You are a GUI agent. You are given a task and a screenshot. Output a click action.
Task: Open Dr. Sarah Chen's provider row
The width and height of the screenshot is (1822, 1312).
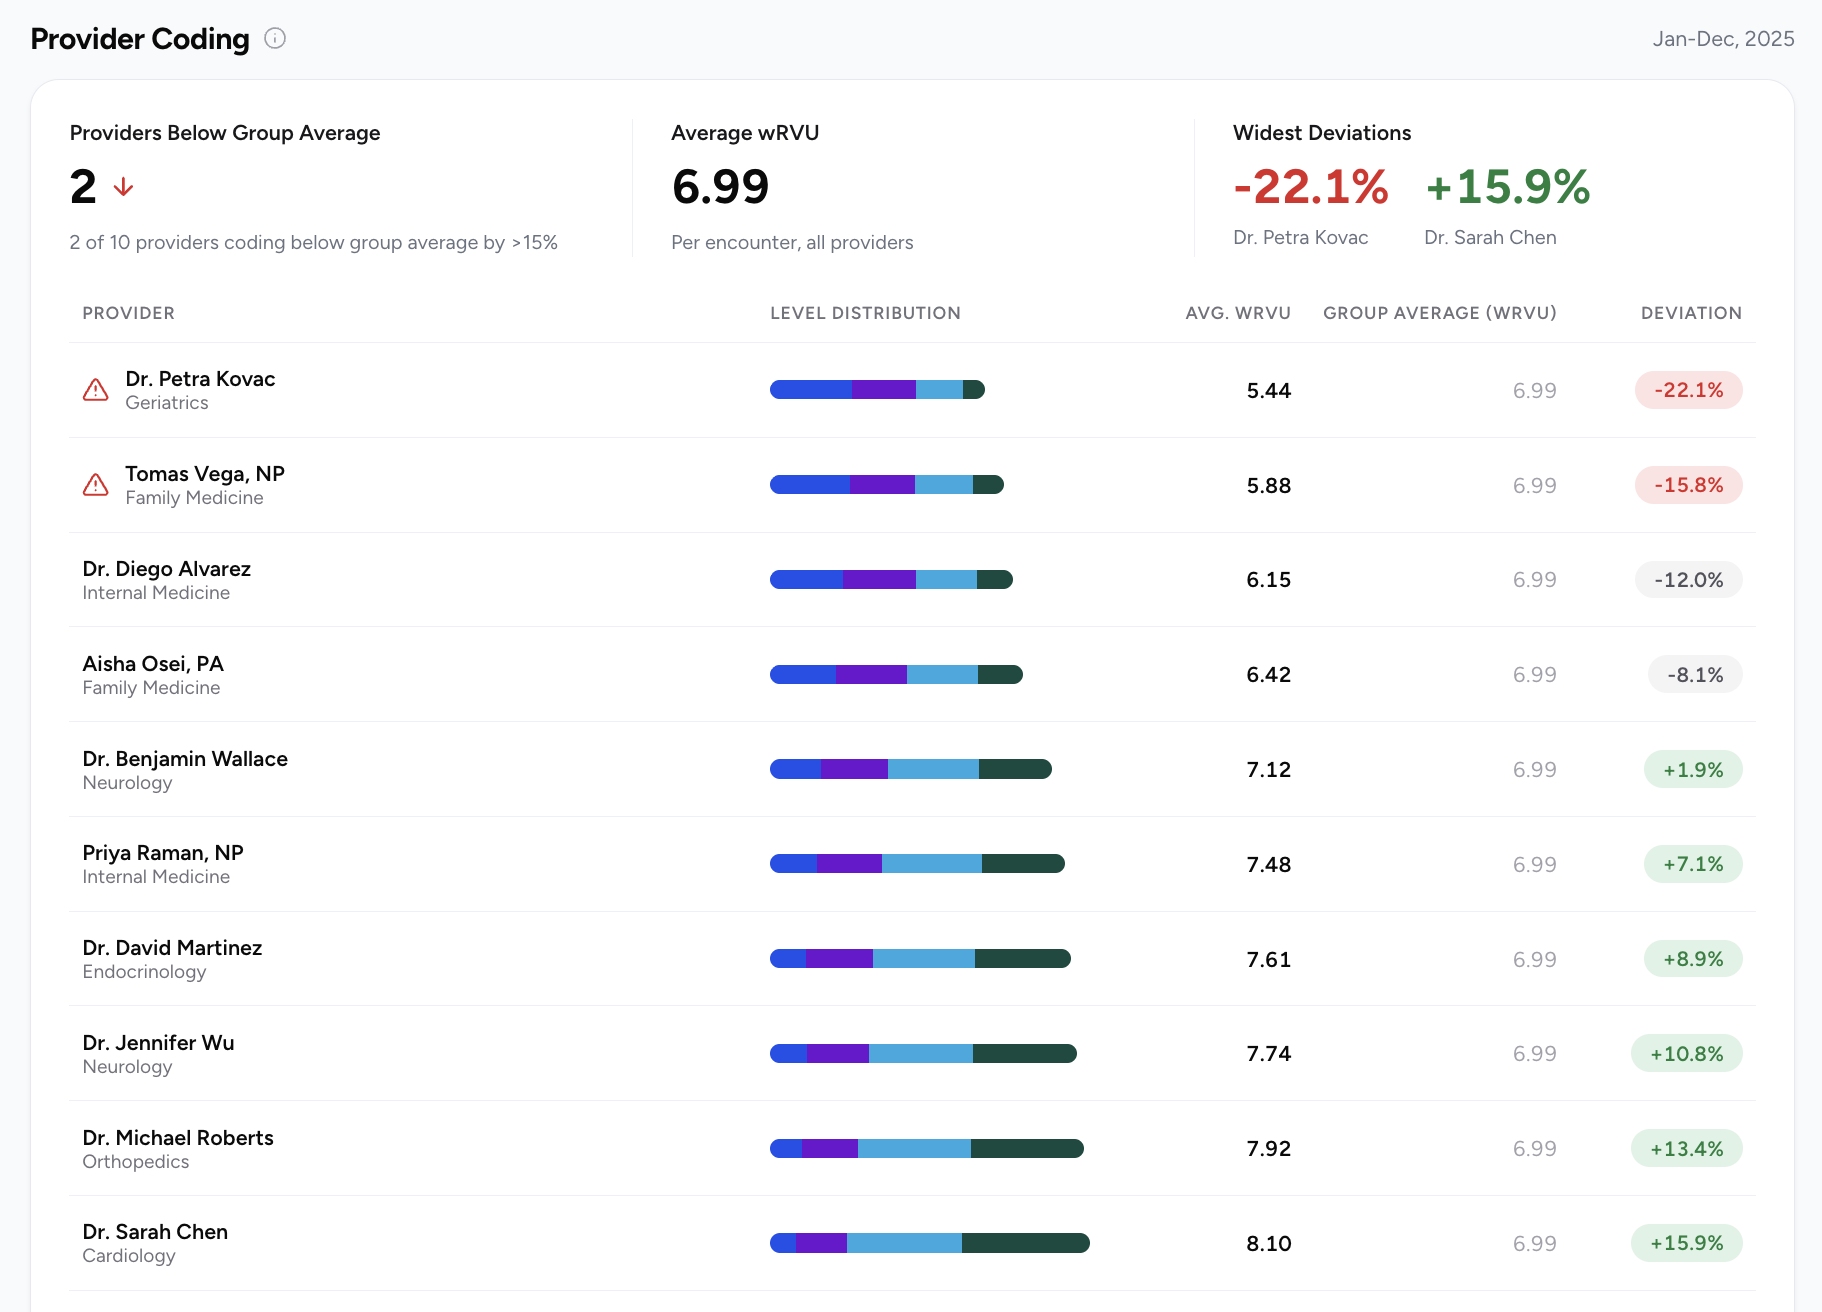tap(912, 1243)
